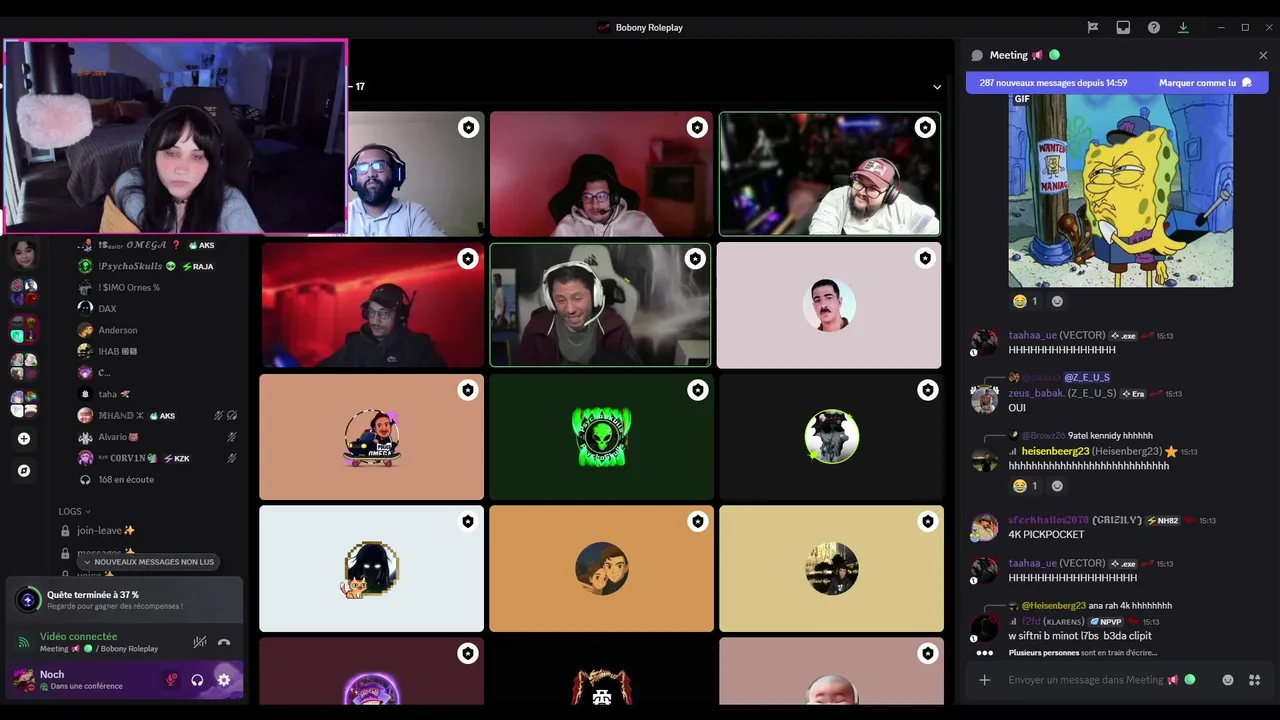
Task: Expand the second server folder in sidebar
Action: pos(24,328)
